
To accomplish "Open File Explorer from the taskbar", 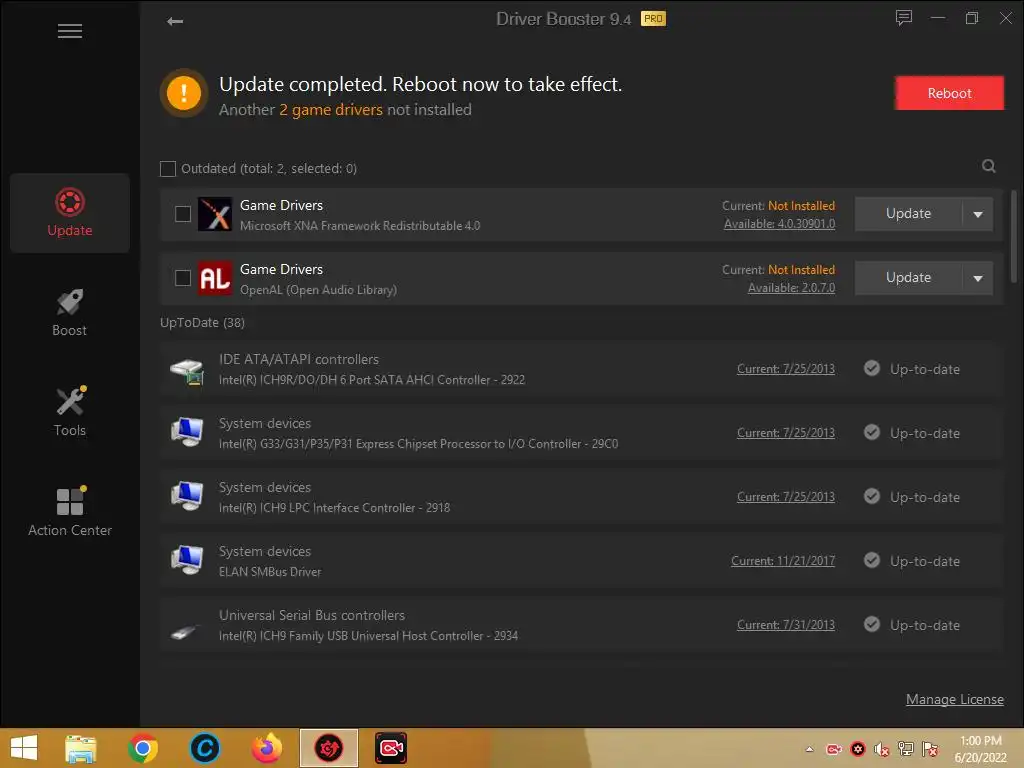I will pyautogui.click(x=81, y=748).
